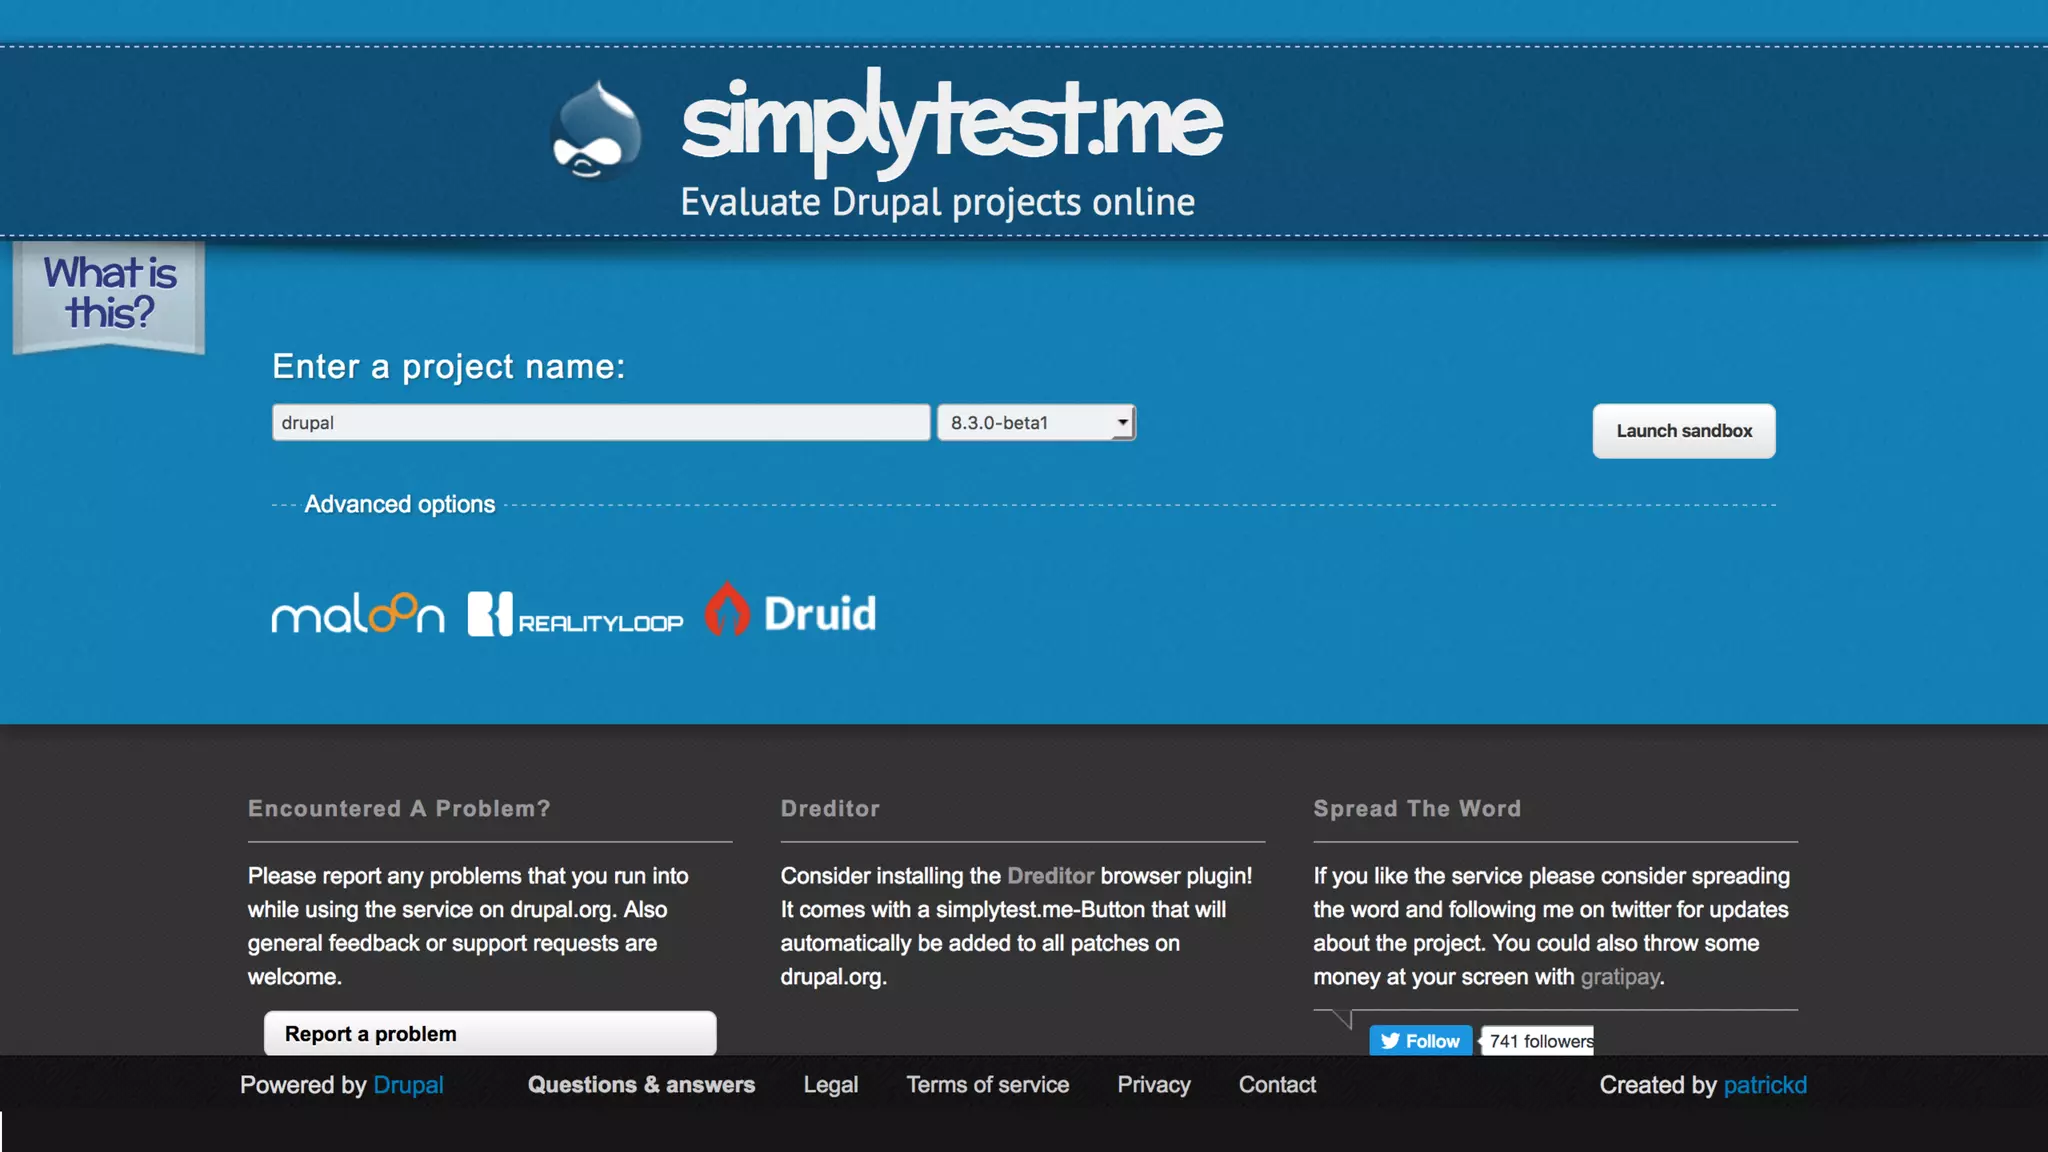Viewport: 2048px width, 1152px height.
Task: Click the Druid sponsor logo
Action: point(790,610)
